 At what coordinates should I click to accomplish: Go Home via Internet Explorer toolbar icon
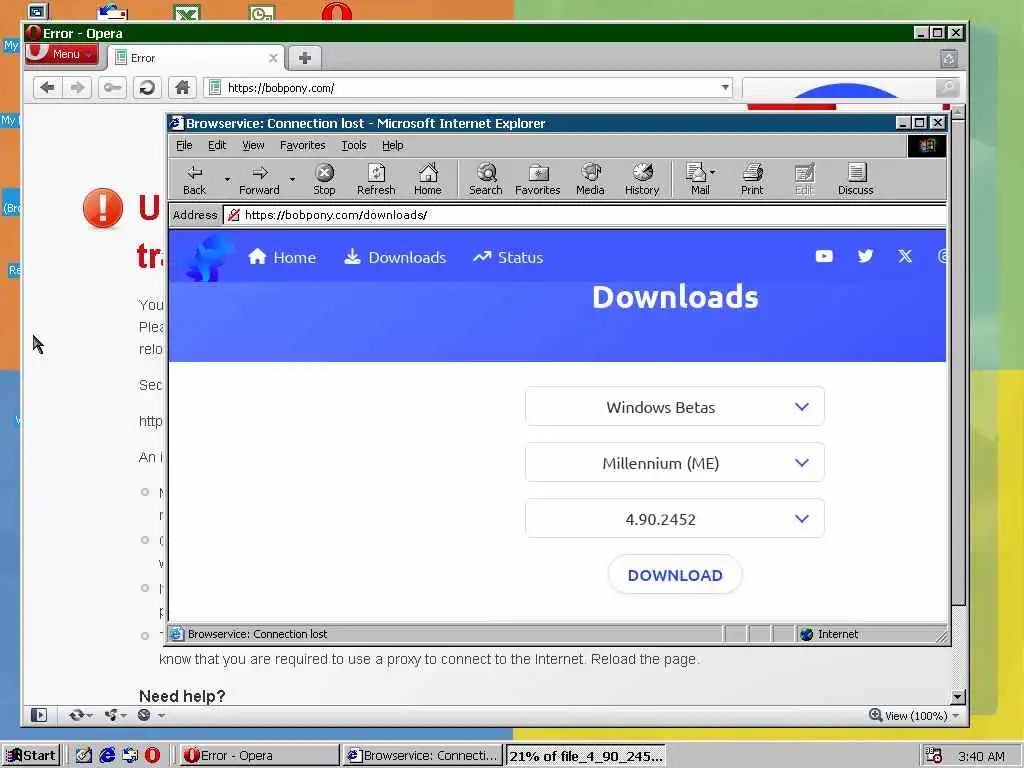click(428, 180)
